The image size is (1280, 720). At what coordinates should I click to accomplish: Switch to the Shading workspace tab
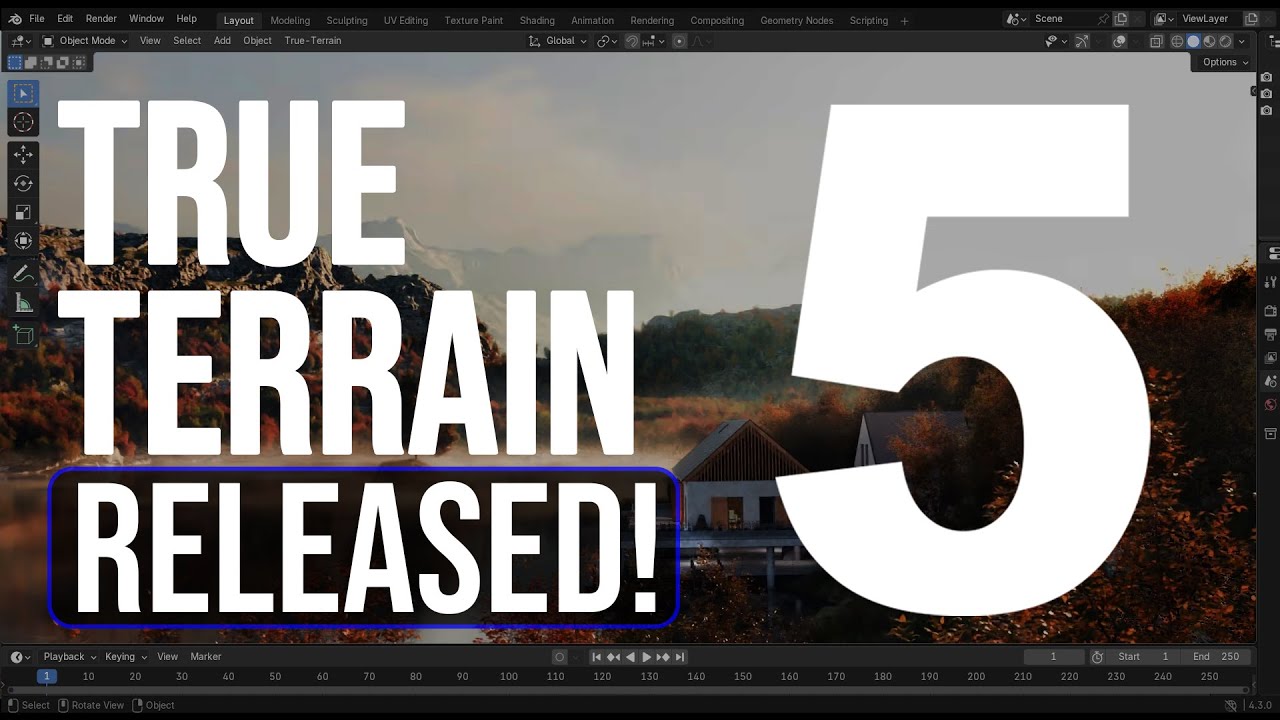(537, 20)
